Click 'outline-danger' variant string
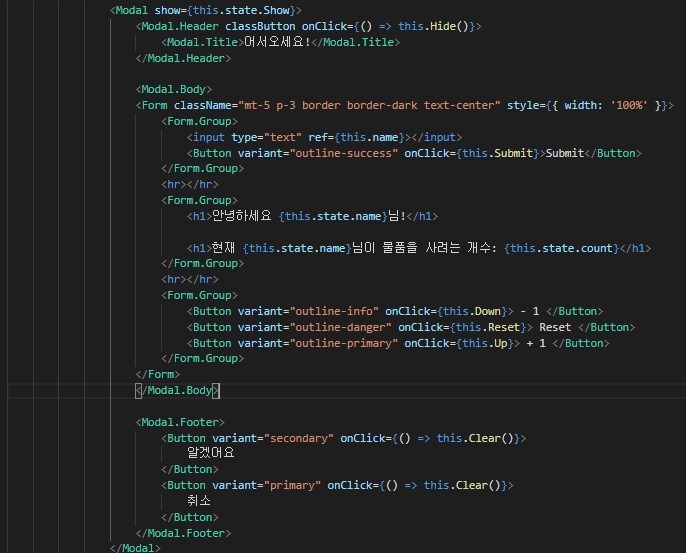Image resolution: width=686 pixels, height=553 pixels. (340, 328)
